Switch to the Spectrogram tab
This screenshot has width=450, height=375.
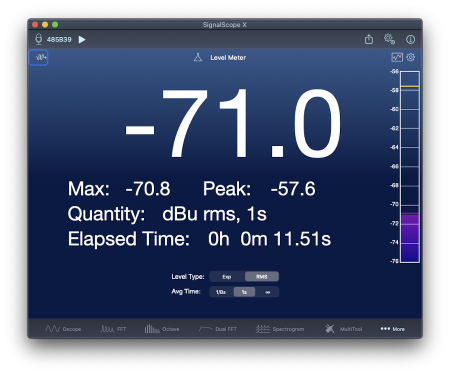280,329
